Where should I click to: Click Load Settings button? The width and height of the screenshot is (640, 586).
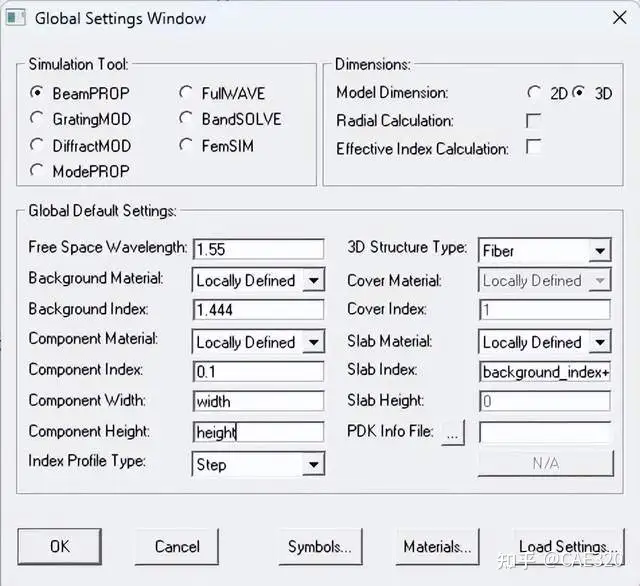coord(568,546)
